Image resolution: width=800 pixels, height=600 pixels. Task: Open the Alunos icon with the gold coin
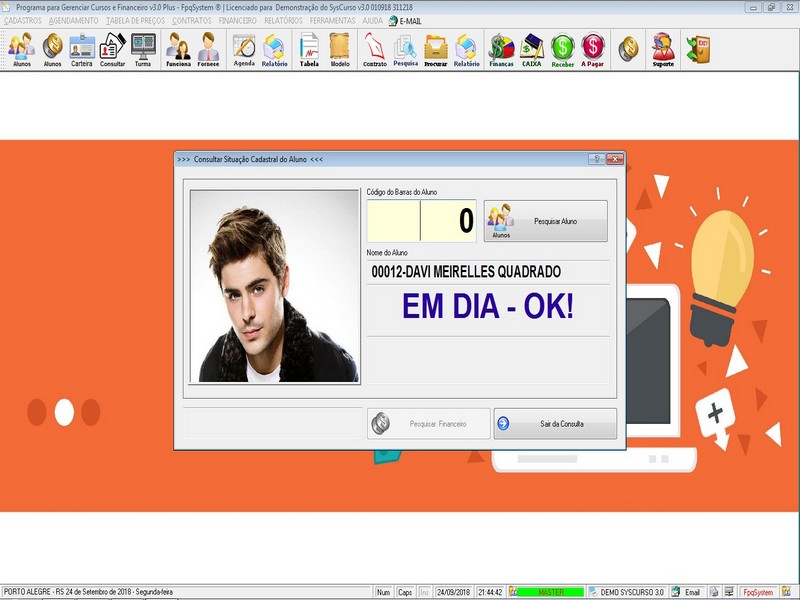click(x=52, y=49)
